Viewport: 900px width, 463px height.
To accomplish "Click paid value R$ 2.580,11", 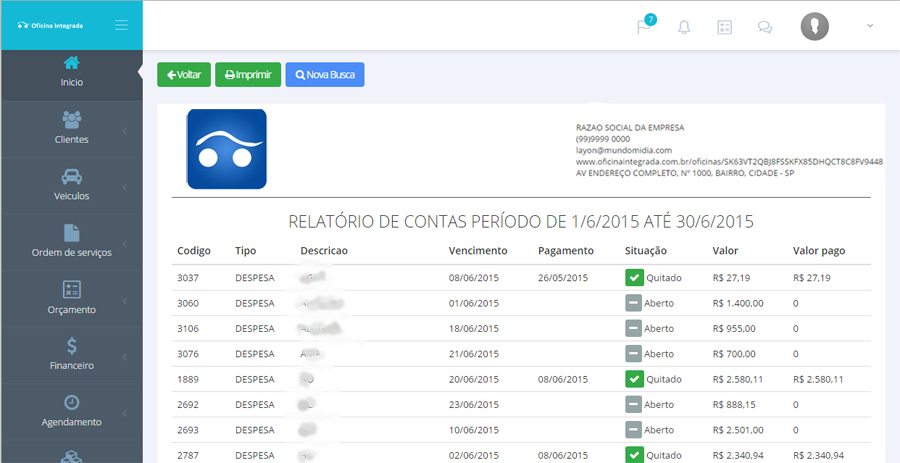I will (x=818, y=379).
